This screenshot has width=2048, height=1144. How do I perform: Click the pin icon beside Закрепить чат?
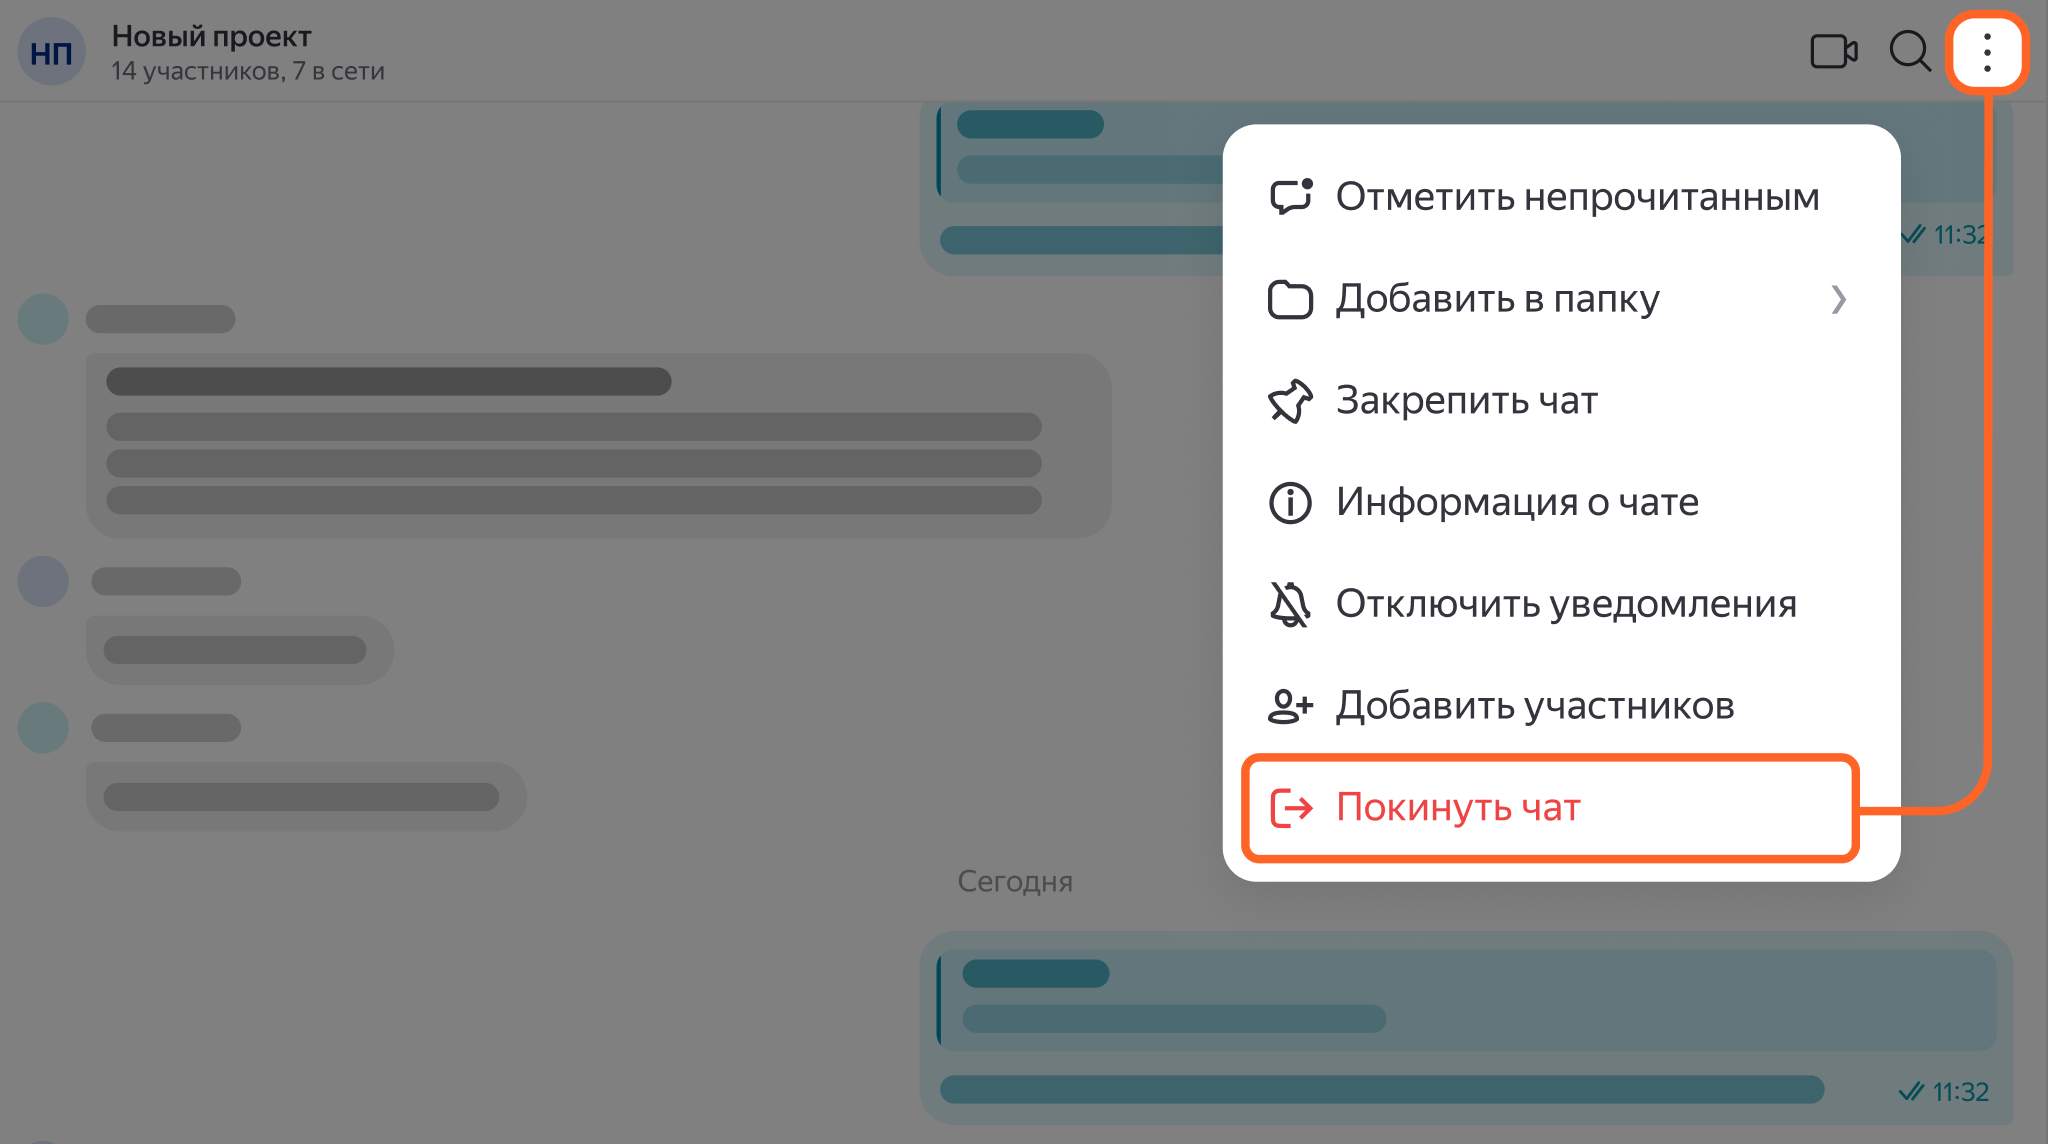point(1290,401)
